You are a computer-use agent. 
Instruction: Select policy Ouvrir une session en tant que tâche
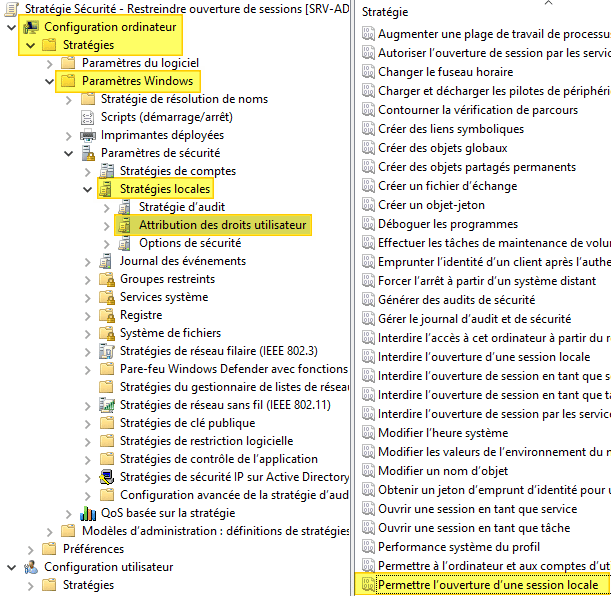(474, 528)
